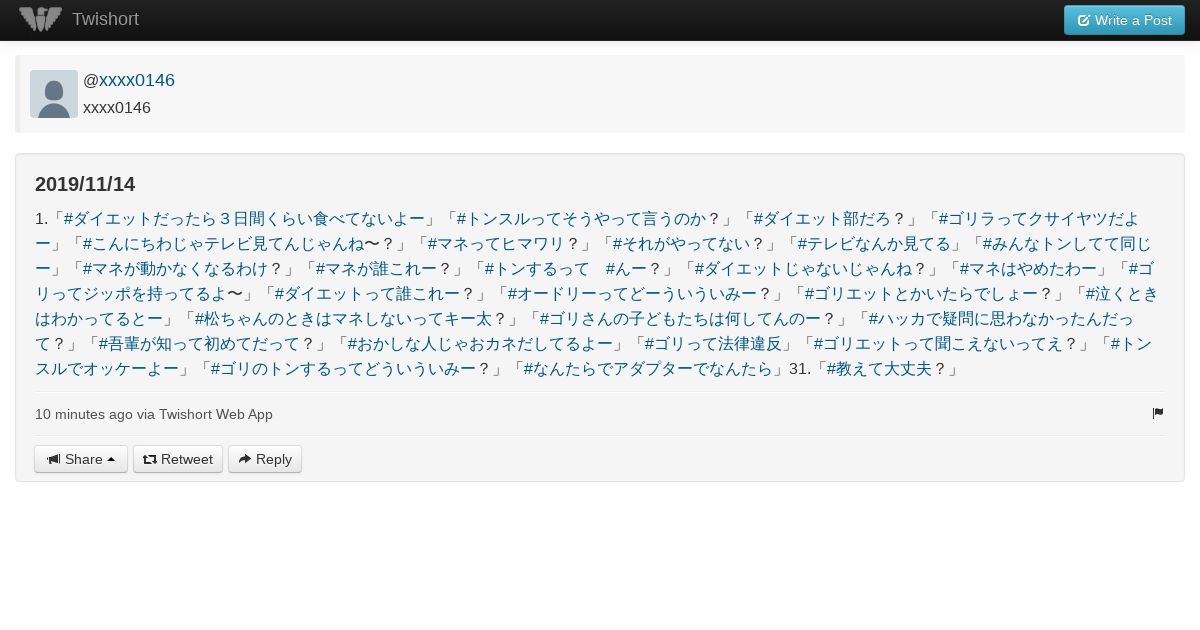This screenshot has height=630, width=1200.
Task: Click the hashtag #マネってヒマワリ
Action: pos(496,243)
